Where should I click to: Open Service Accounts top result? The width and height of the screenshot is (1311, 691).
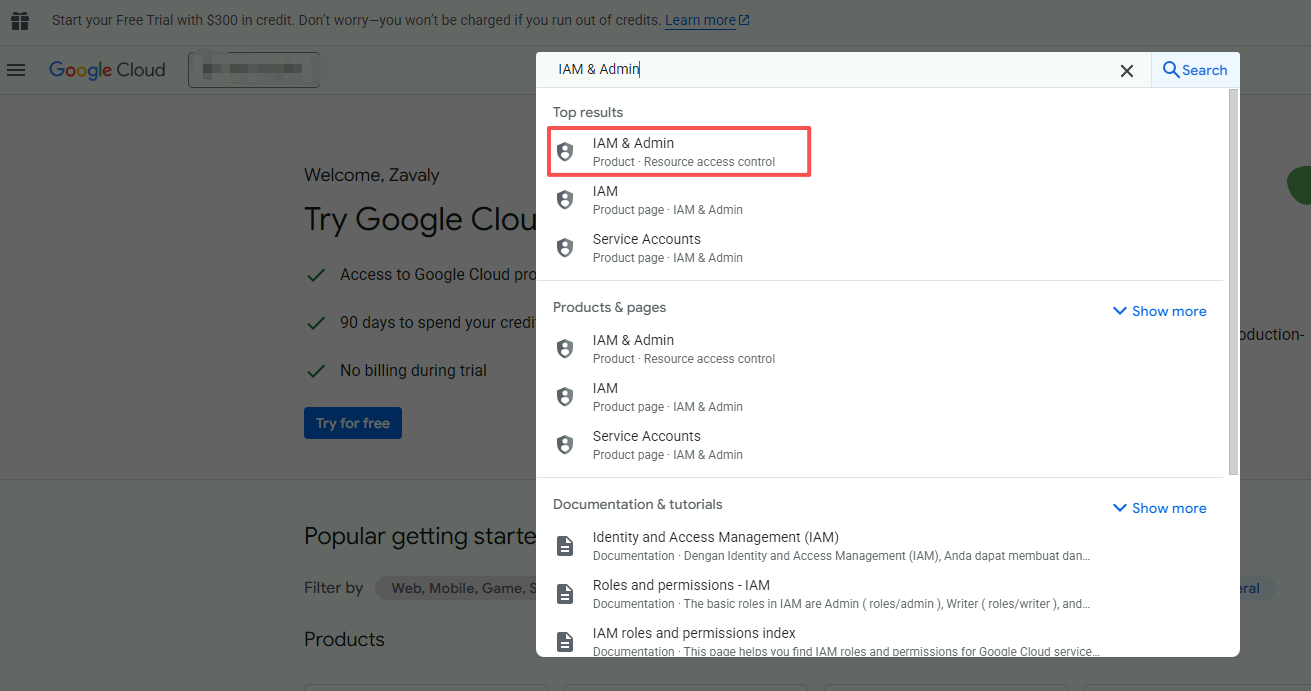(879, 248)
